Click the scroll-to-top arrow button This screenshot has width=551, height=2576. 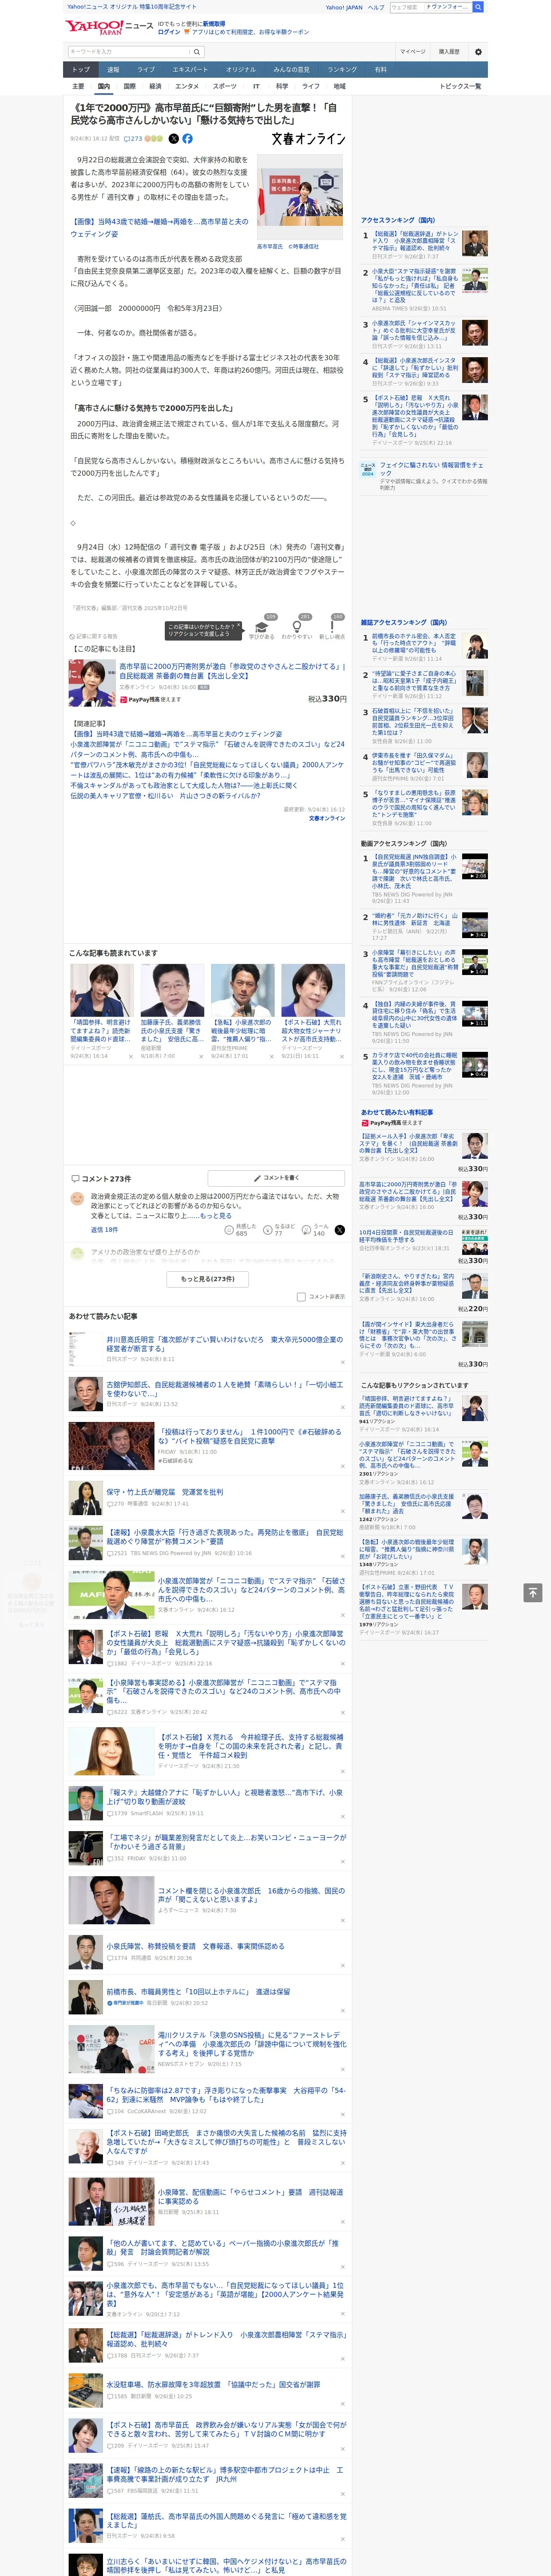click(x=533, y=1592)
